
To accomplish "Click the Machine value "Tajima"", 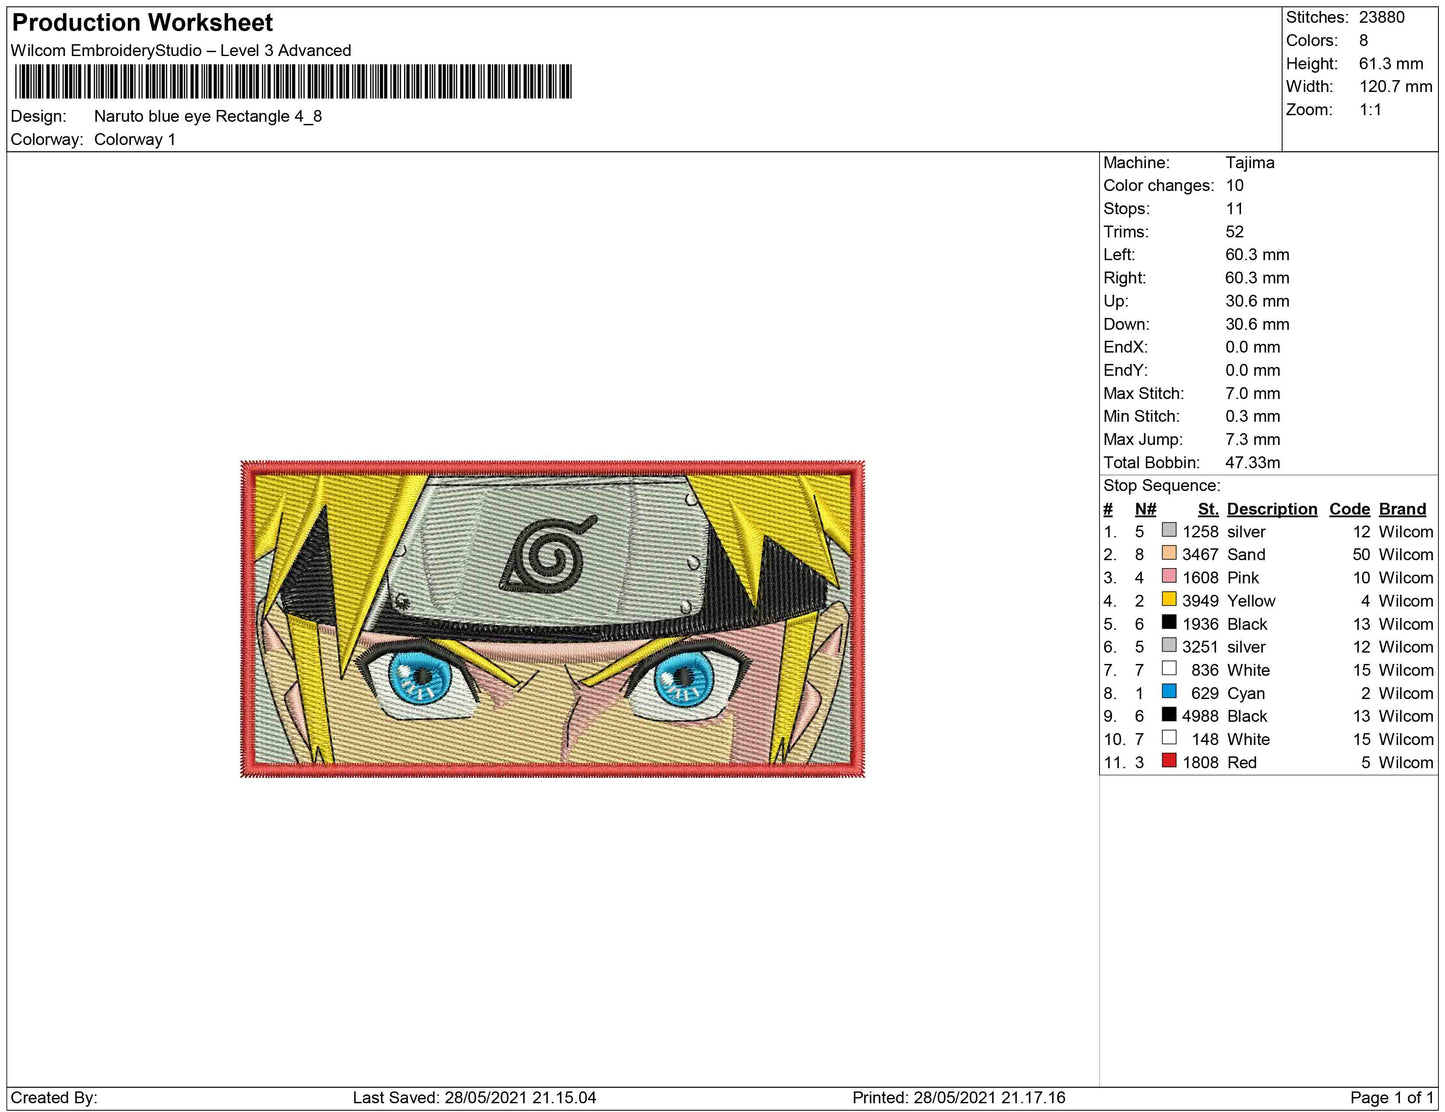I will [x=1250, y=163].
